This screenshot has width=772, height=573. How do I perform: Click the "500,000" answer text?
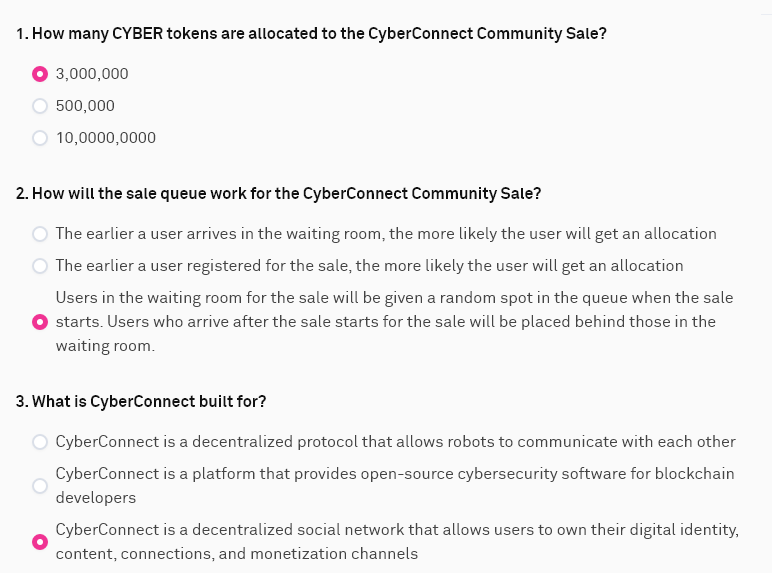pyautogui.click(x=85, y=106)
